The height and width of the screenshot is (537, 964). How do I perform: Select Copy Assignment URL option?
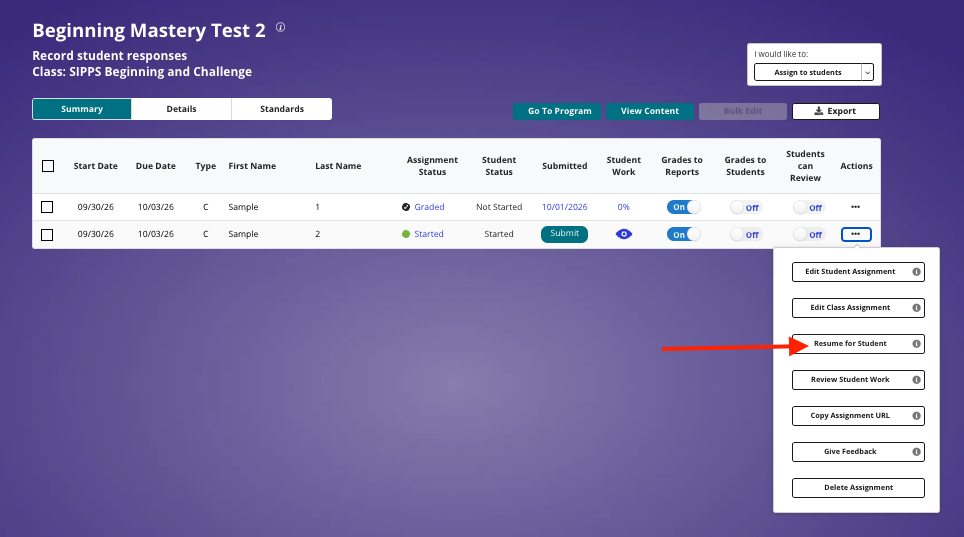858,416
